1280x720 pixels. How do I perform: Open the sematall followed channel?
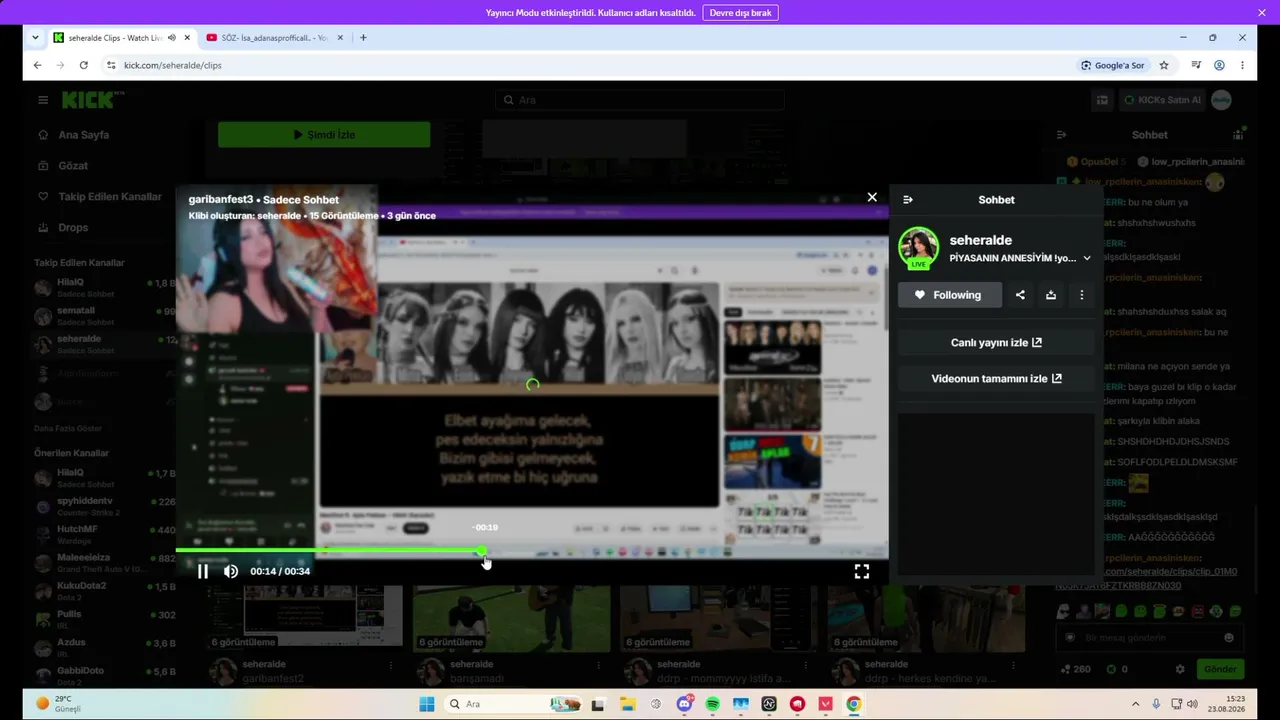[x=105, y=316]
